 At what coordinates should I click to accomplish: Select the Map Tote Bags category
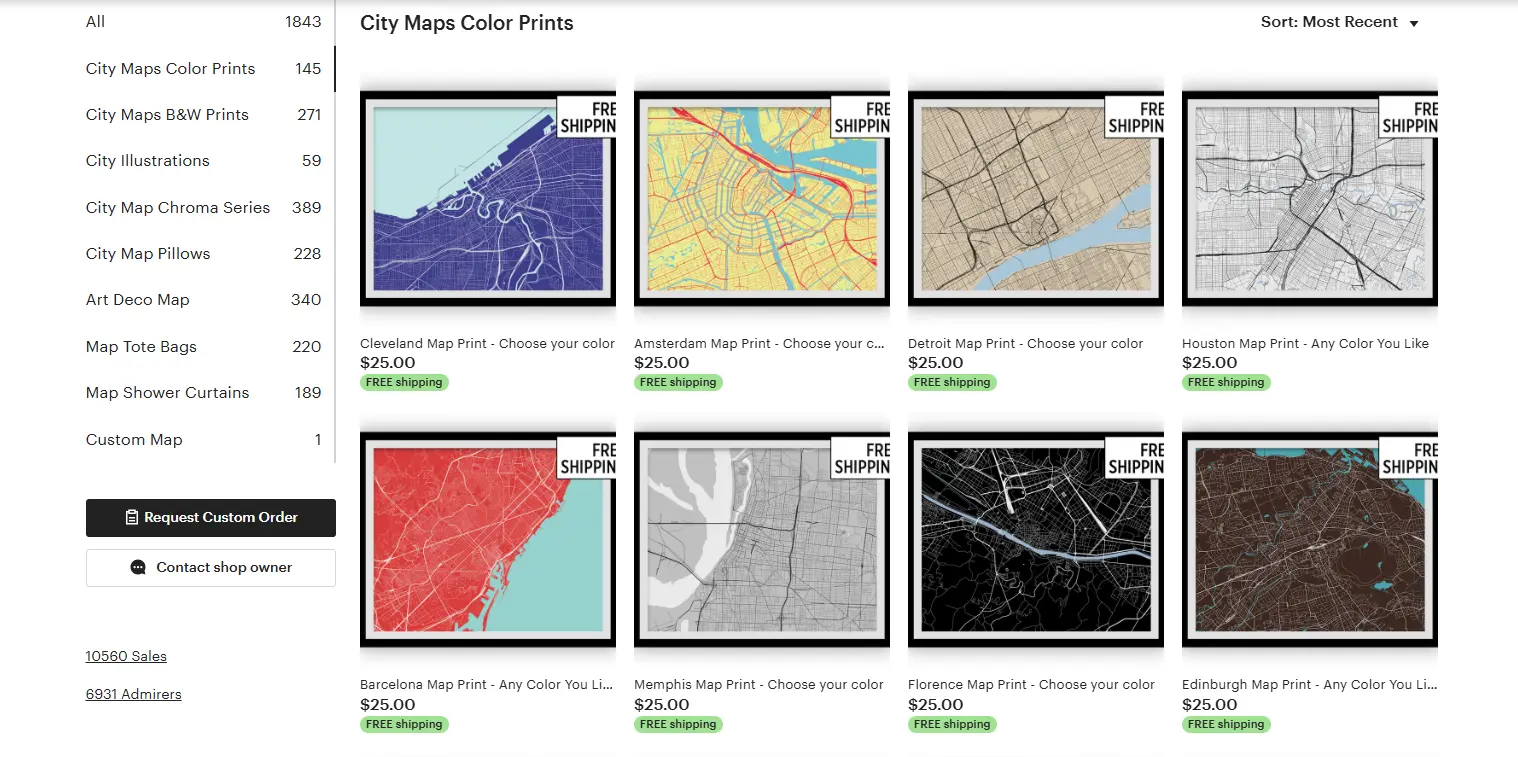point(141,346)
